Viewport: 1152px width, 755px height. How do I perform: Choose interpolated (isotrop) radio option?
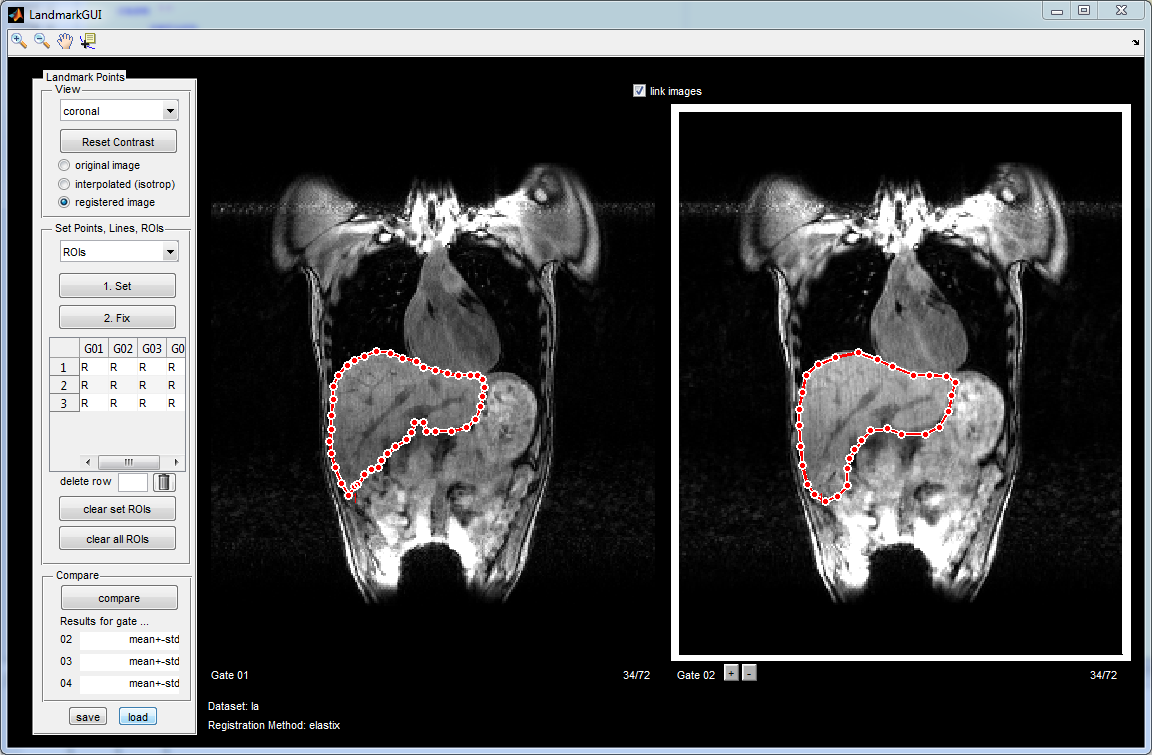point(65,184)
